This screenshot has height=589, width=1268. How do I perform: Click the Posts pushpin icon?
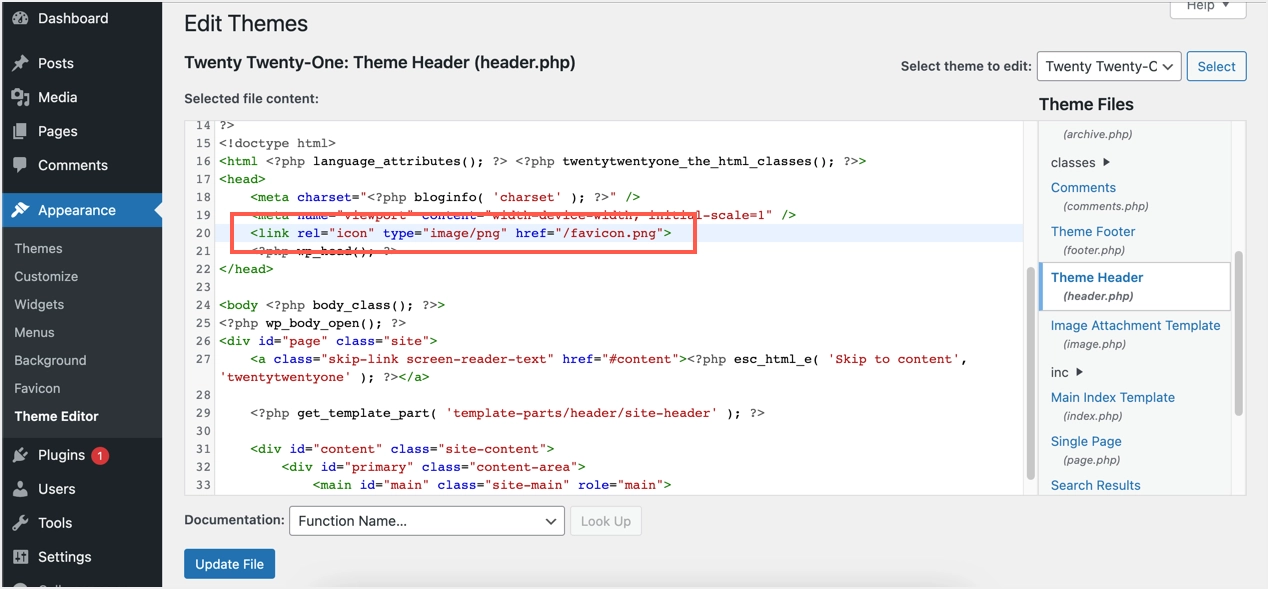(x=20, y=63)
